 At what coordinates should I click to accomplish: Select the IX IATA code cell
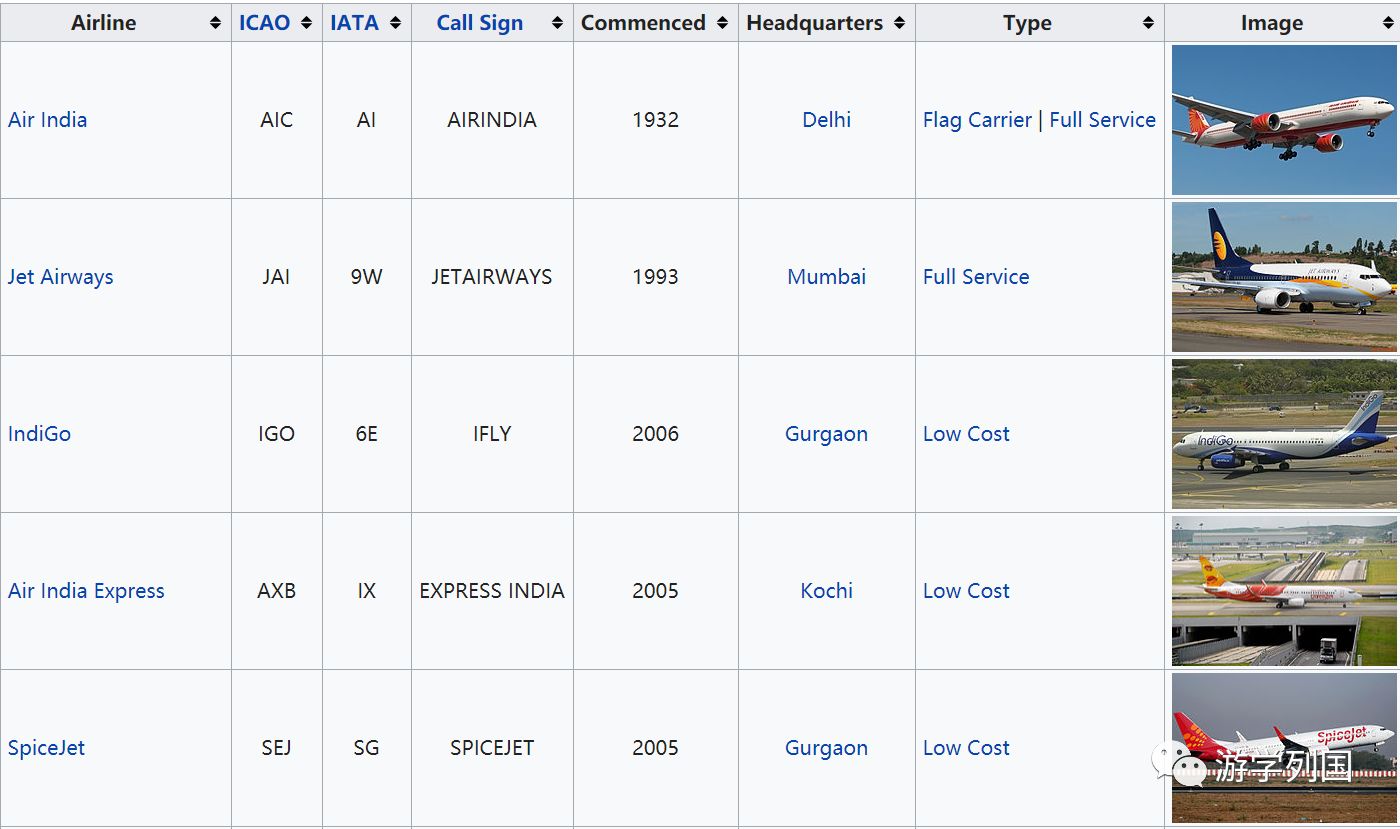[x=366, y=591]
